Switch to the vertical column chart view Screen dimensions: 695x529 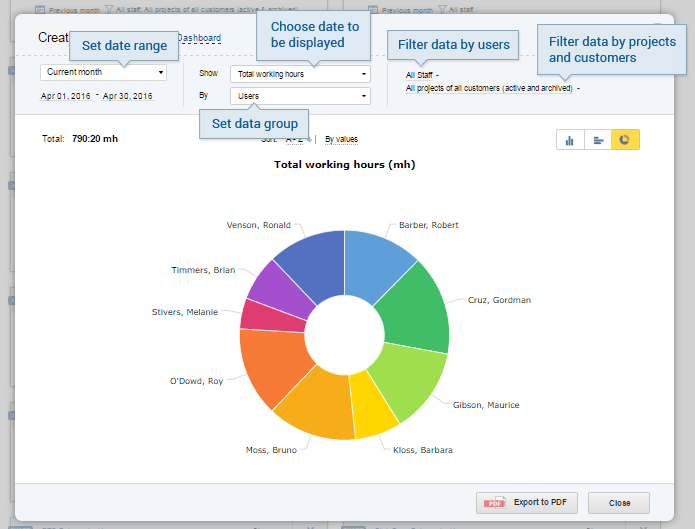click(570, 140)
